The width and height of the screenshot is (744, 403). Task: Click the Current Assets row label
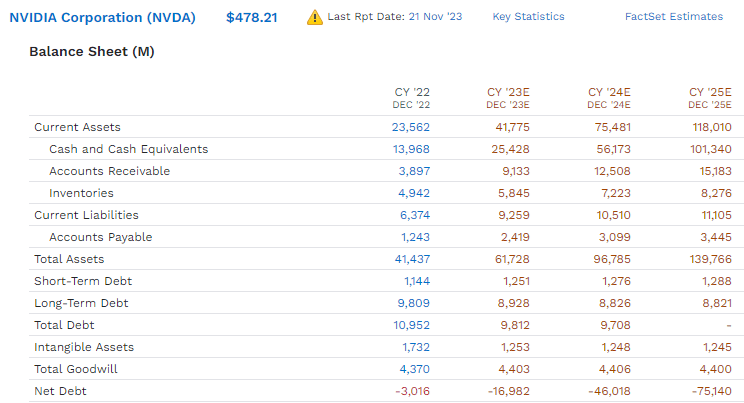[77, 127]
